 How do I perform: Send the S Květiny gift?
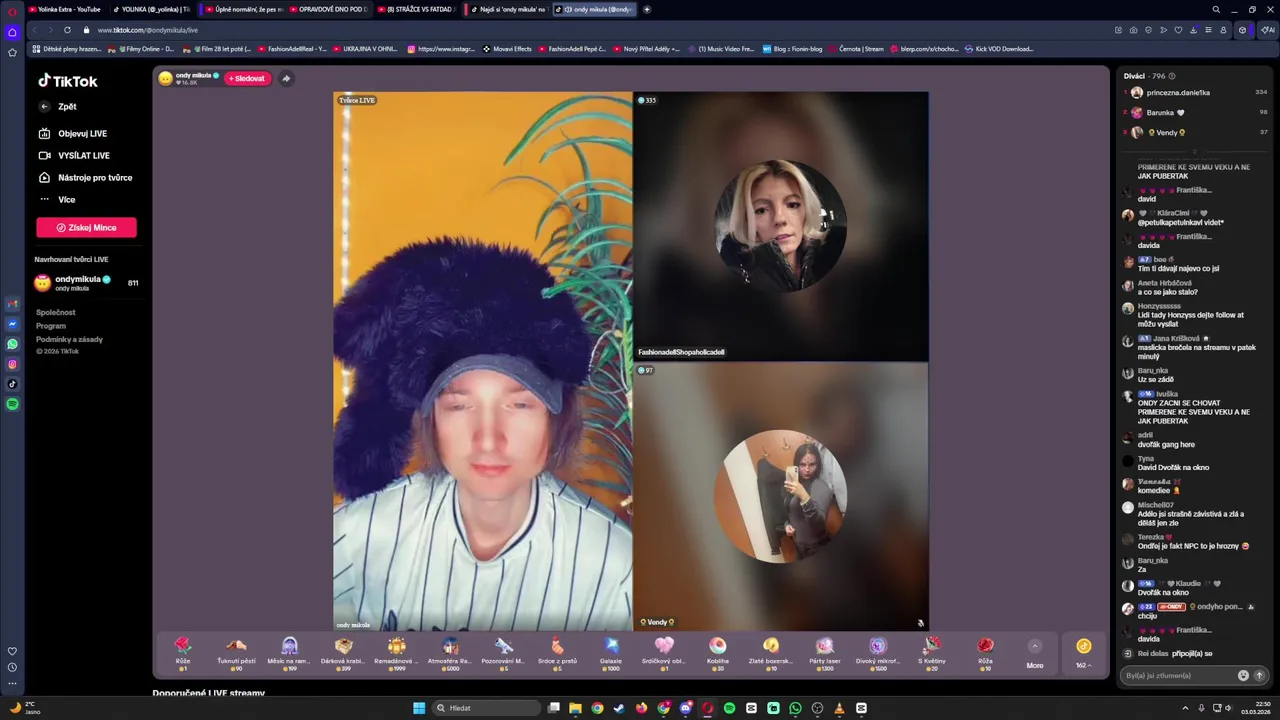click(x=932, y=653)
